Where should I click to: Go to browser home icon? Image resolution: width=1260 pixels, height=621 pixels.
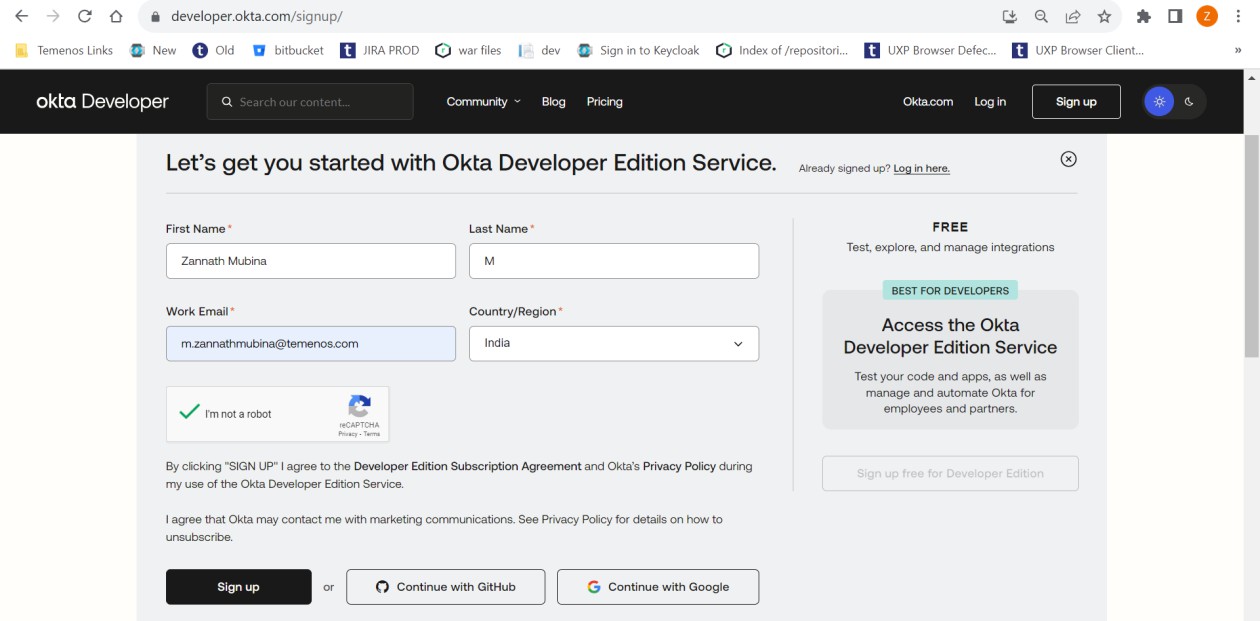point(116,16)
